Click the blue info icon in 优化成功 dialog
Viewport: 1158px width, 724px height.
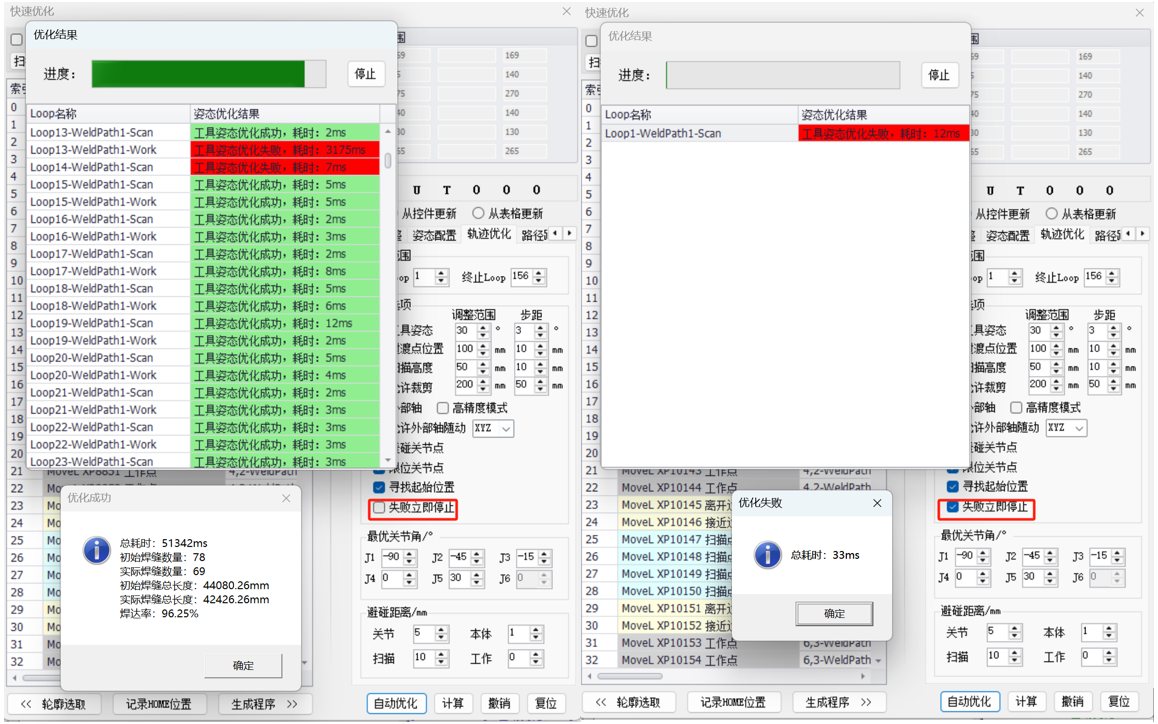(96, 550)
